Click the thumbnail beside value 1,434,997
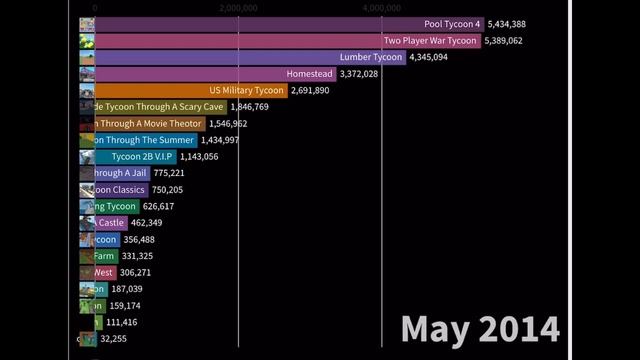 [87, 140]
